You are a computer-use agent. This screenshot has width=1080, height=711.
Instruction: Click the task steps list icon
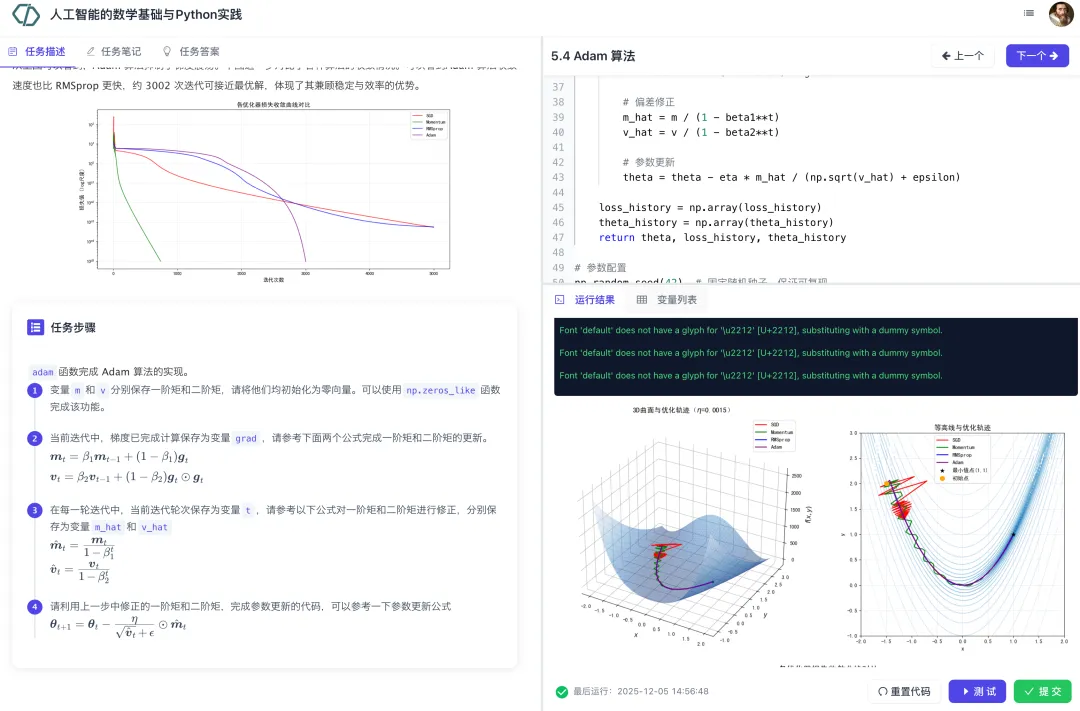(x=35, y=327)
